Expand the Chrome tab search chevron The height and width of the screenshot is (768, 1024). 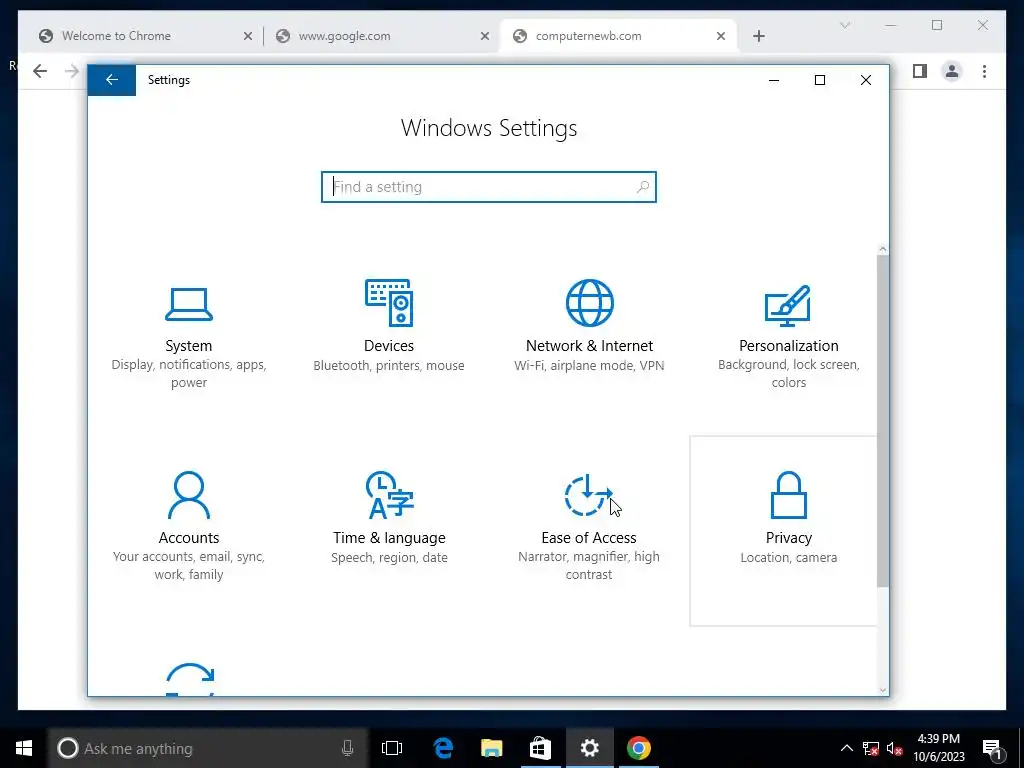point(845,25)
